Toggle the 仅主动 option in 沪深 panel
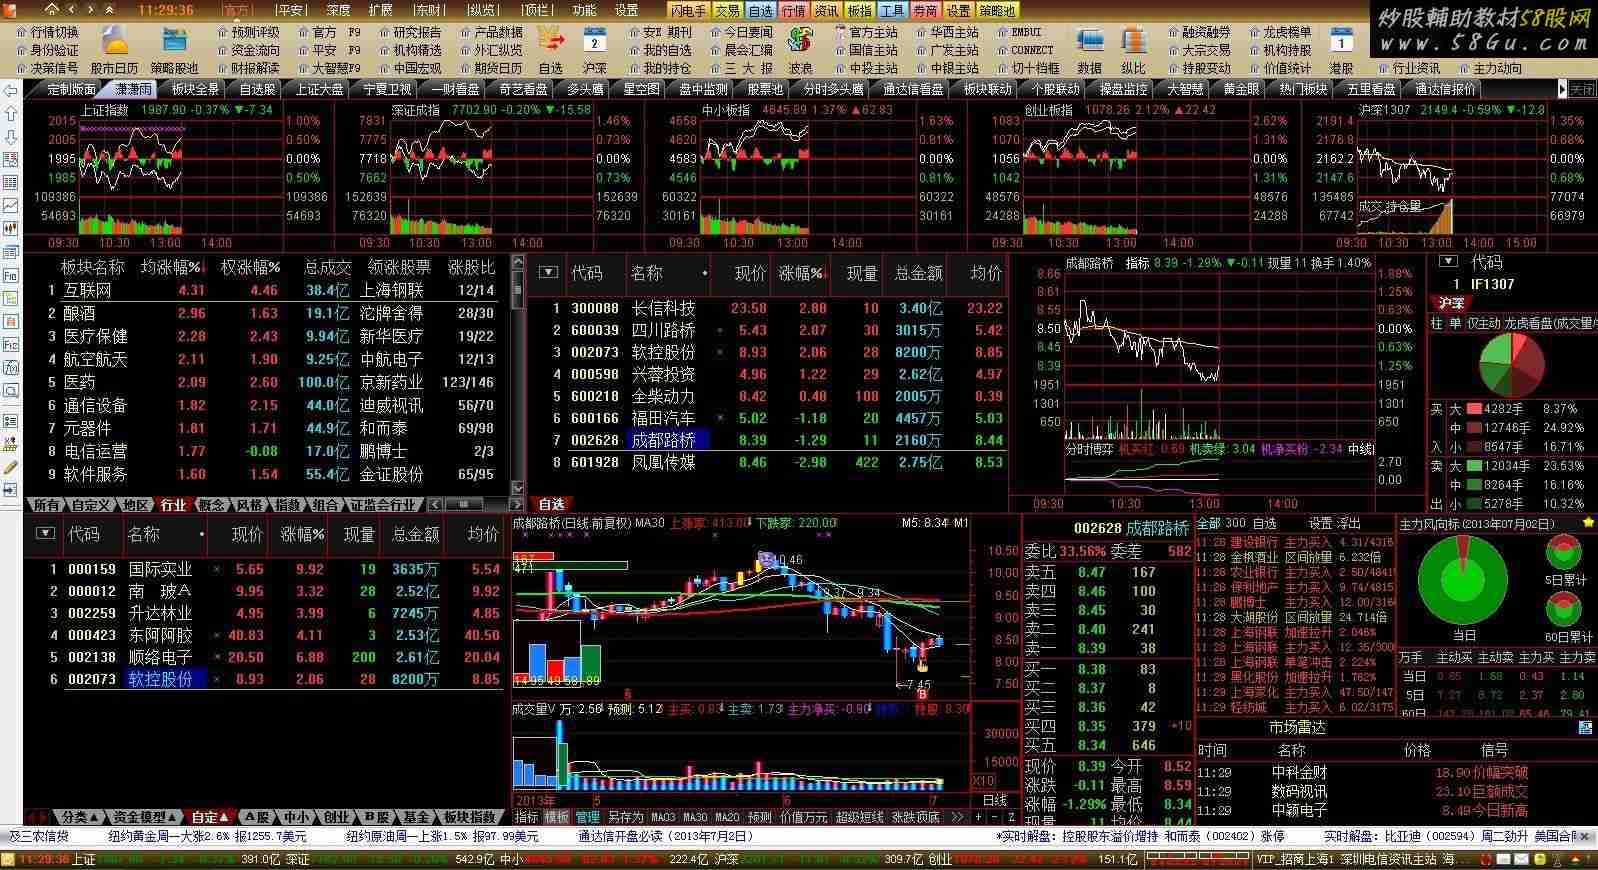This screenshot has width=1598, height=870. pos(1483,324)
